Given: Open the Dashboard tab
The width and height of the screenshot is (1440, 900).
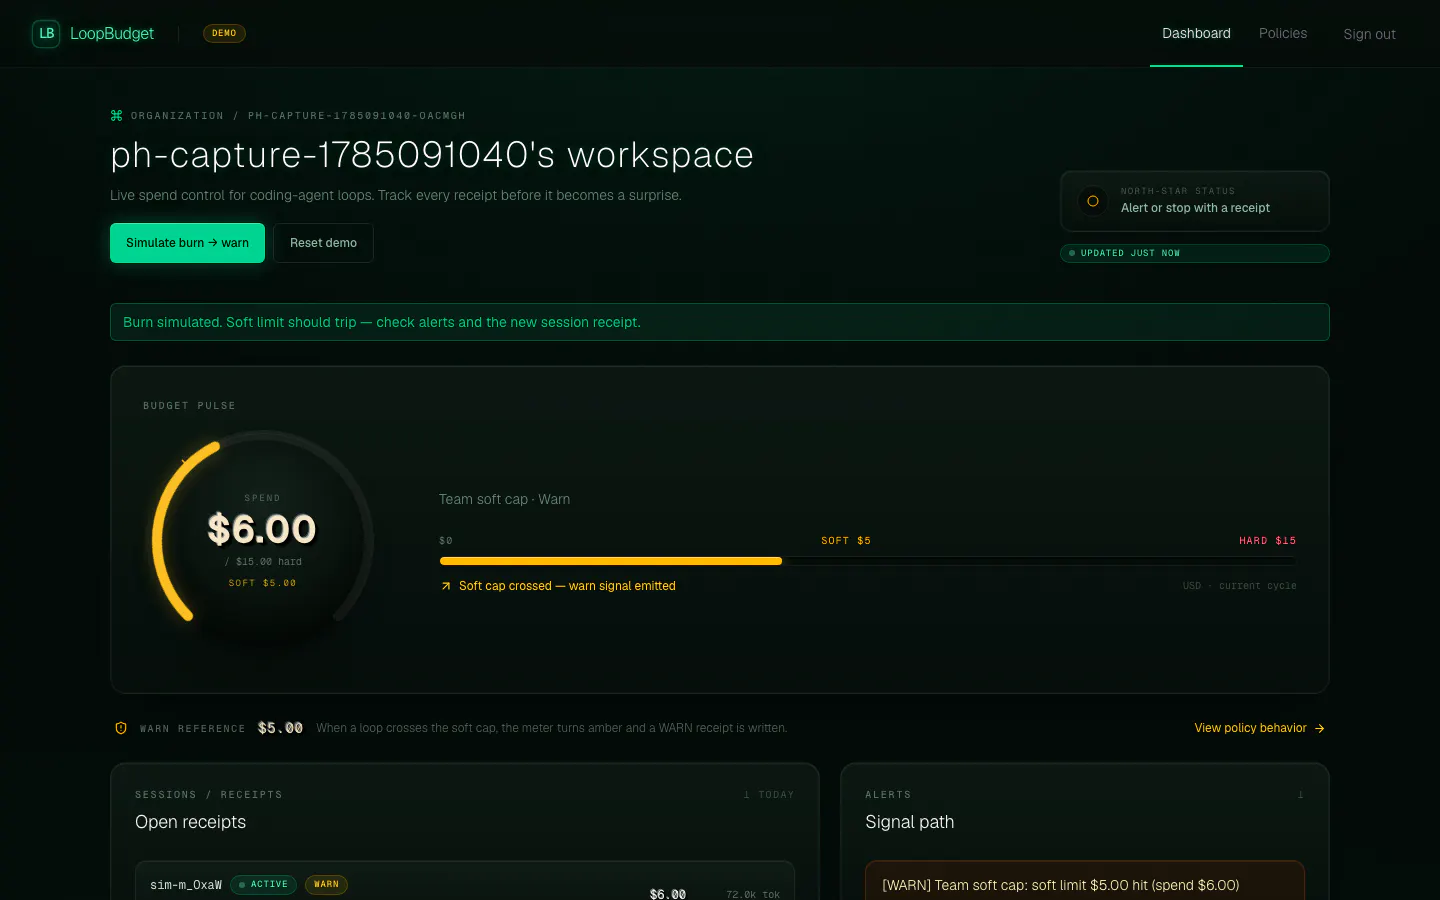Looking at the screenshot, I should coord(1196,33).
